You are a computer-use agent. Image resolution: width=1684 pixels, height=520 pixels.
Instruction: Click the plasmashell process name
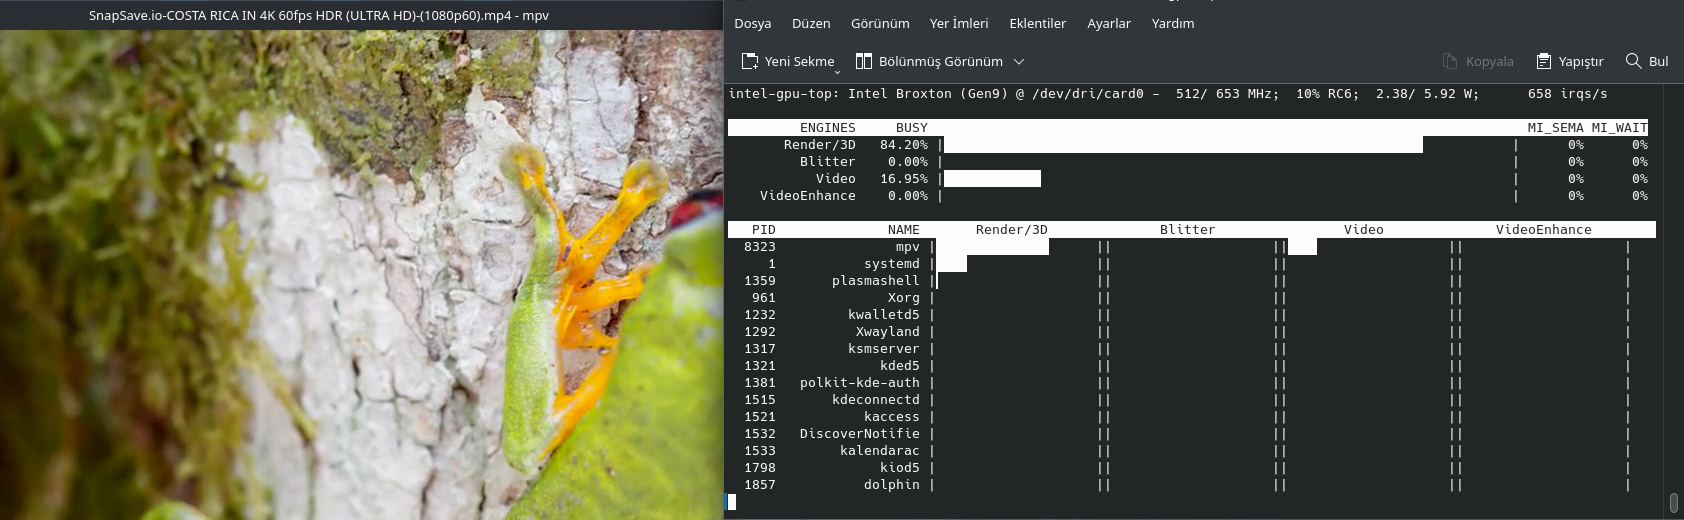point(876,281)
